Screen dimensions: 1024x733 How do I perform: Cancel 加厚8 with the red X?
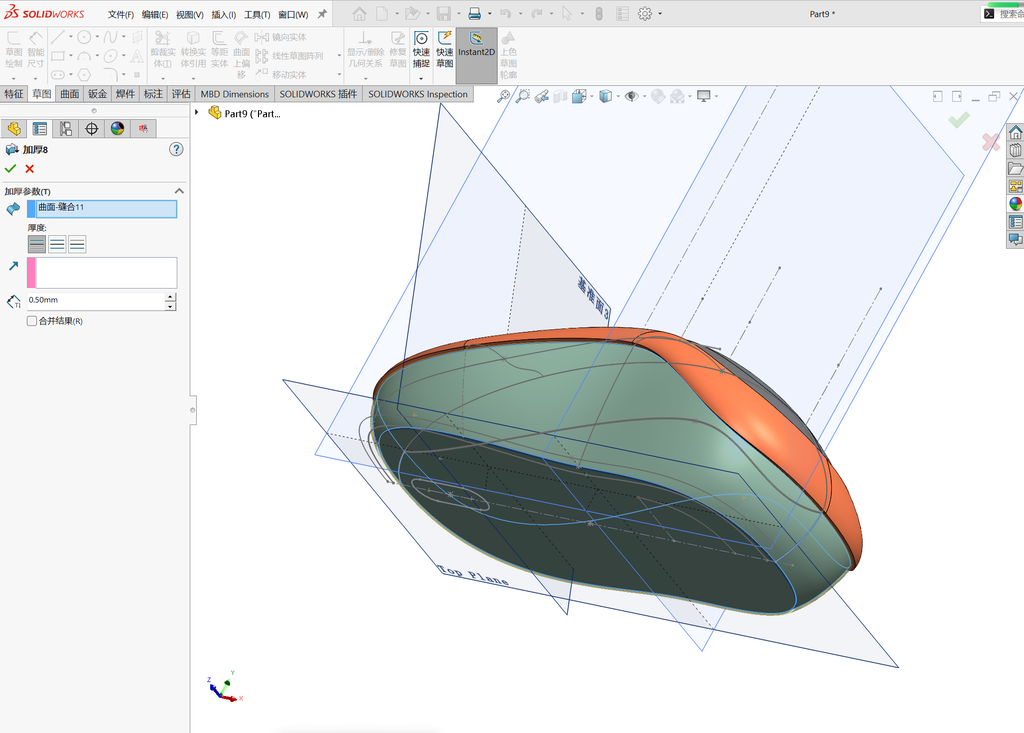29,169
